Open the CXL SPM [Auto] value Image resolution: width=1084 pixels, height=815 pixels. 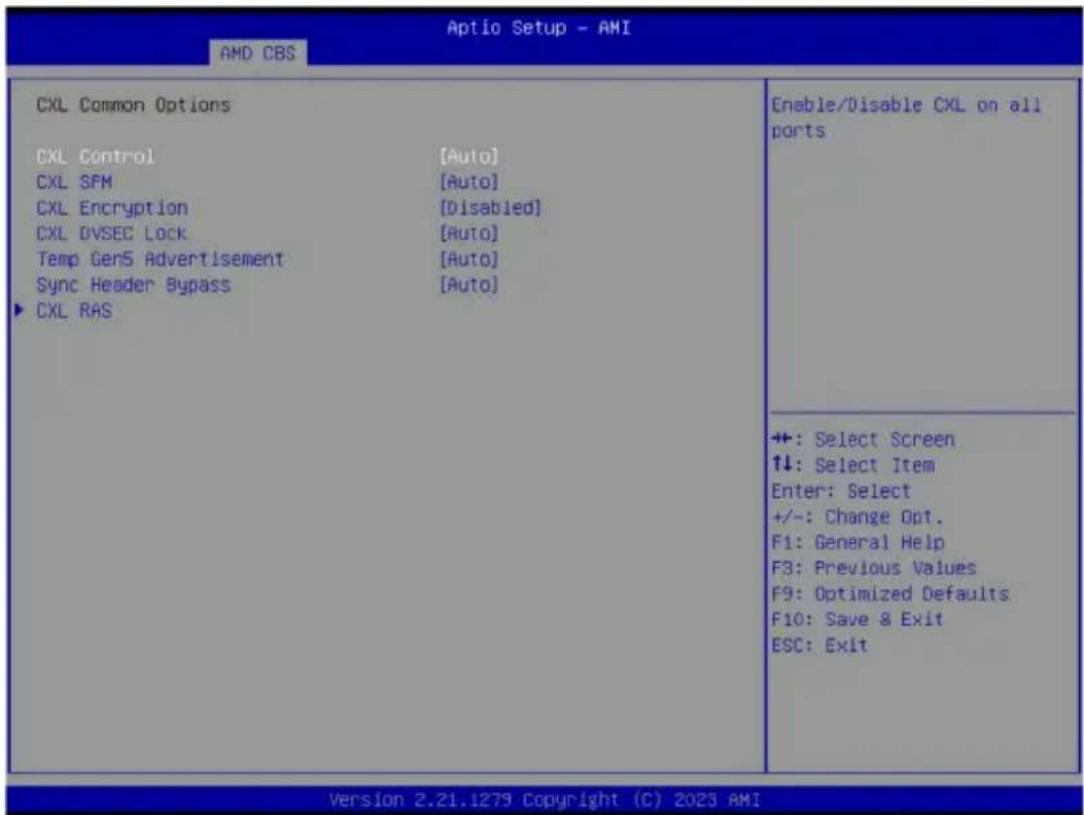[x=469, y=182]
